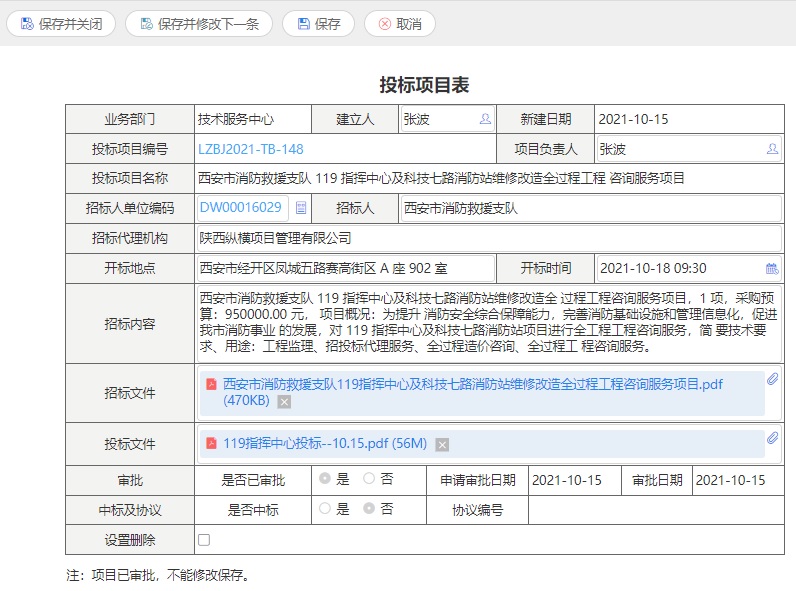Click the 建立人 张波 field
Viewport: 796px width, 591px height.
point(447,119)
